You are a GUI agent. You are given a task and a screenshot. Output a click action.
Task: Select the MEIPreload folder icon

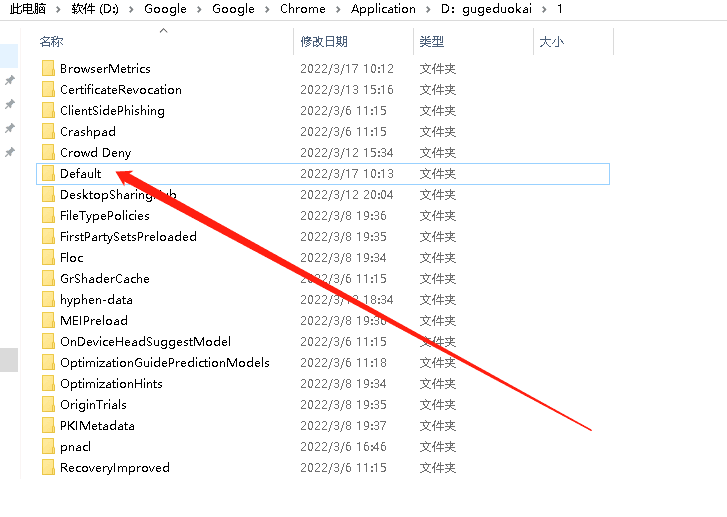point(48,321)
